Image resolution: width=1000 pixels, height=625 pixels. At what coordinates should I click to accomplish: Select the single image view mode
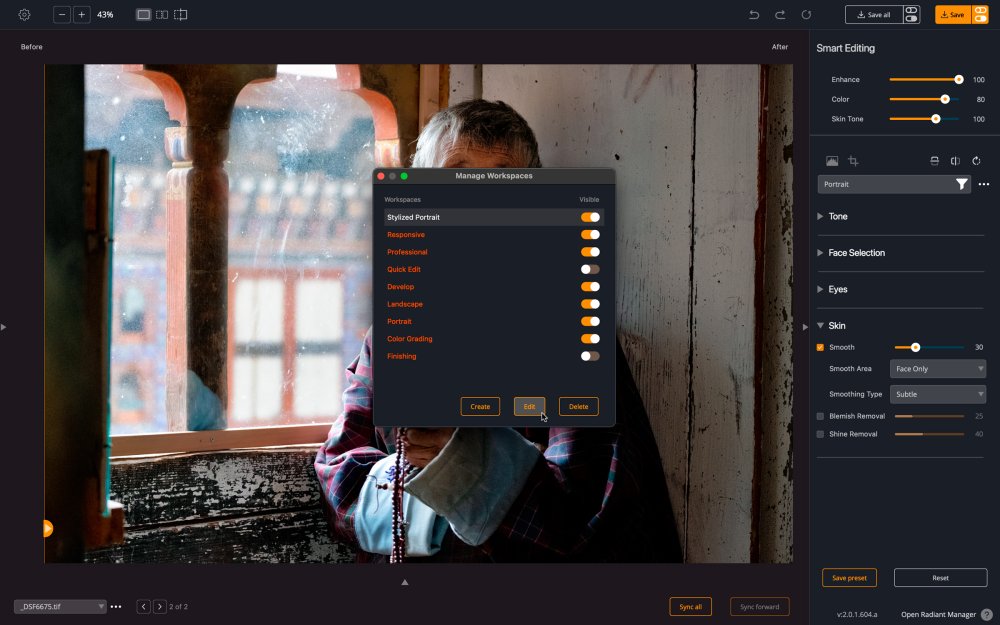[143, 14]
